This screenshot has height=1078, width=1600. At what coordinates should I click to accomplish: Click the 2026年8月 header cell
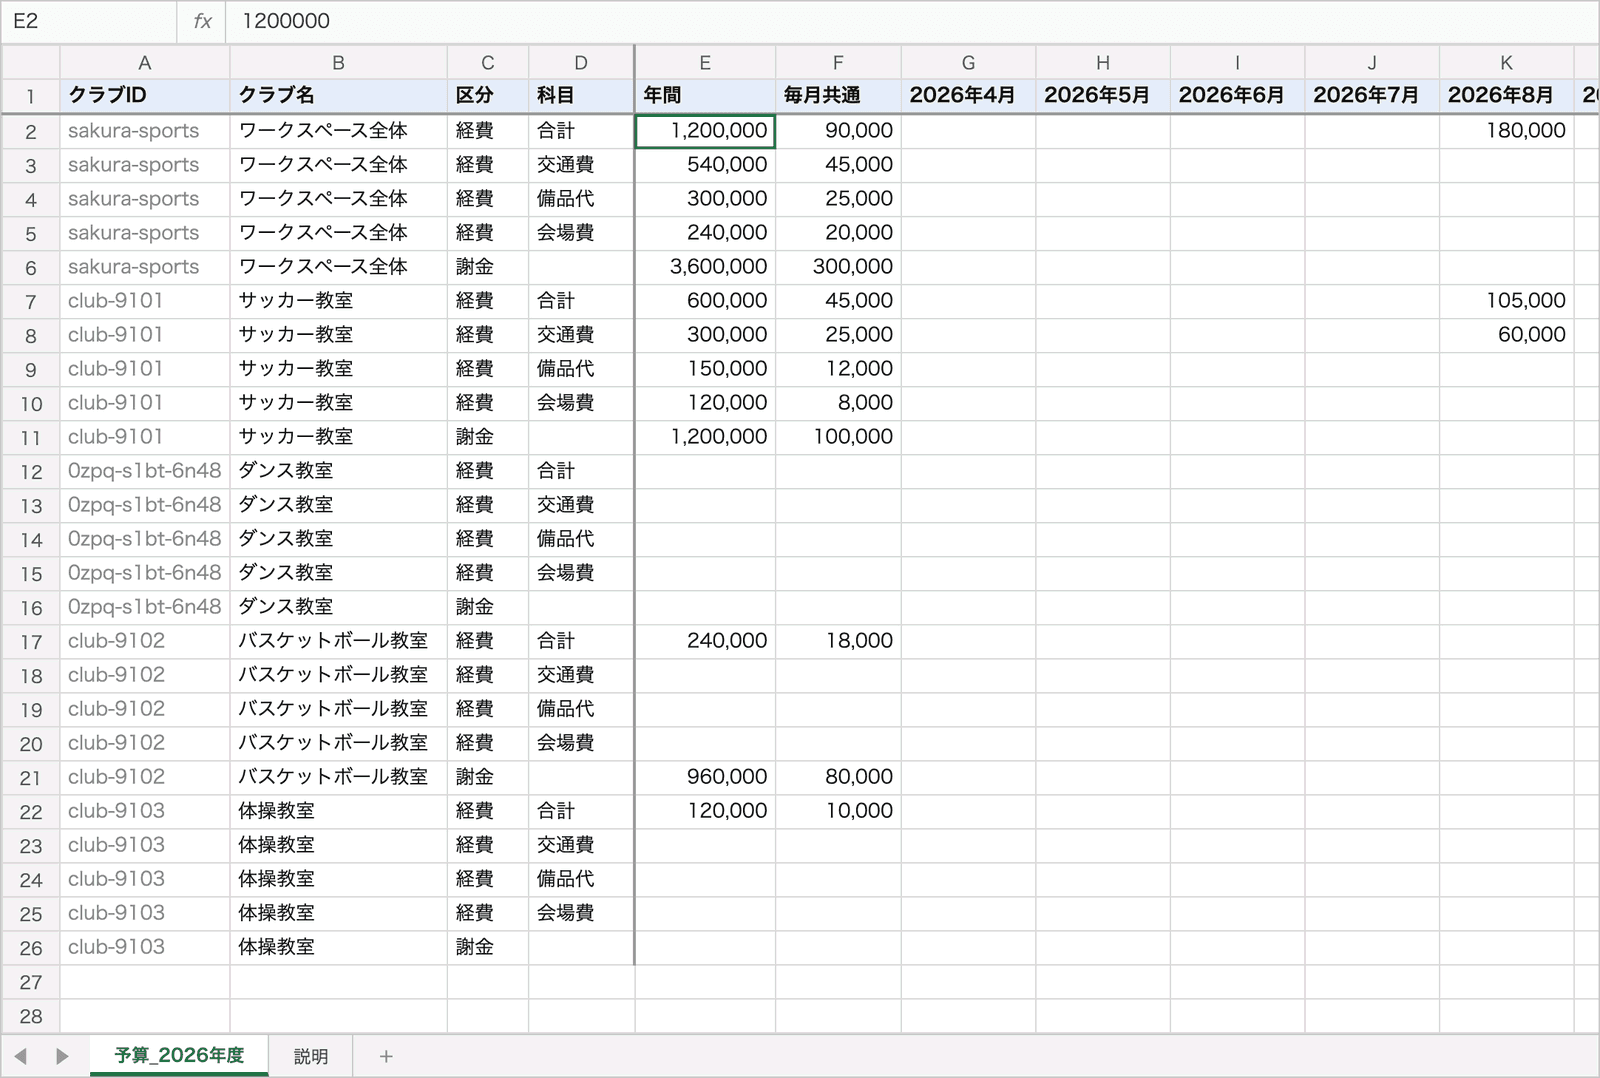pos(1506,96)
